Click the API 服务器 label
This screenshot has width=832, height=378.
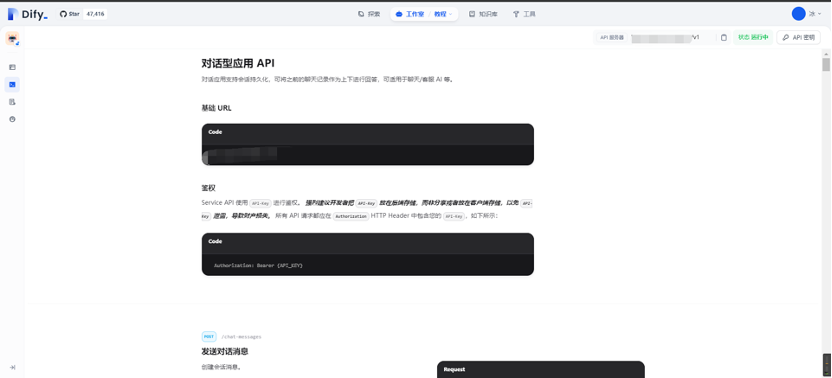pos(611,38)
